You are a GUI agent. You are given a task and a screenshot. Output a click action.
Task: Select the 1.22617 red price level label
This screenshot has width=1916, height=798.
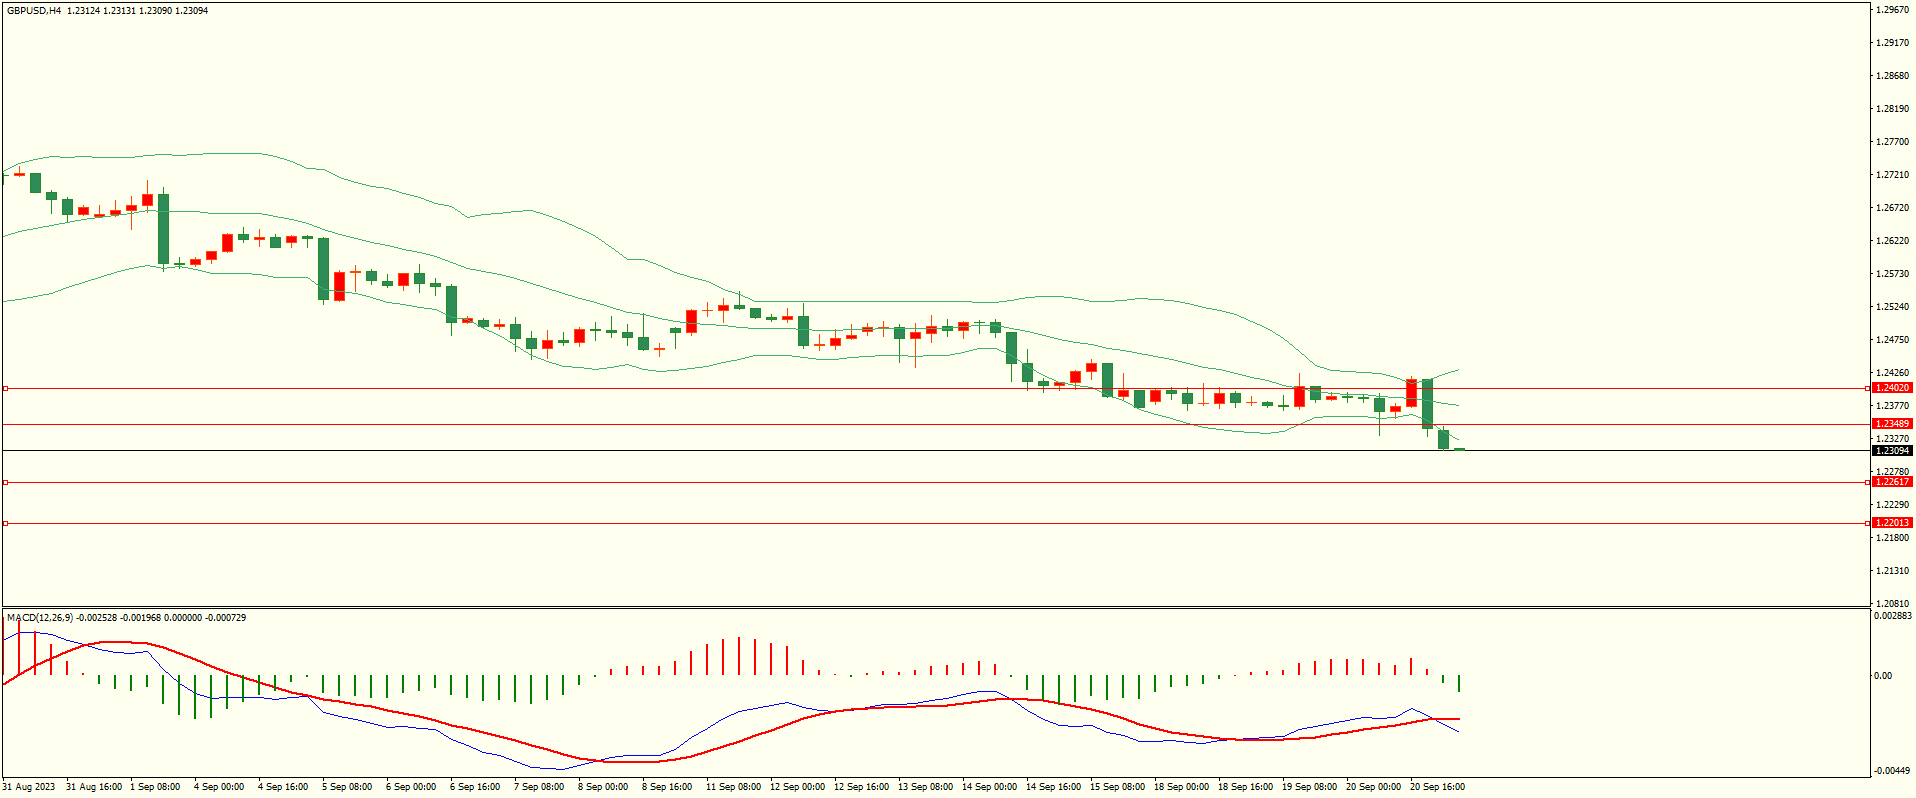(1891, 482)
